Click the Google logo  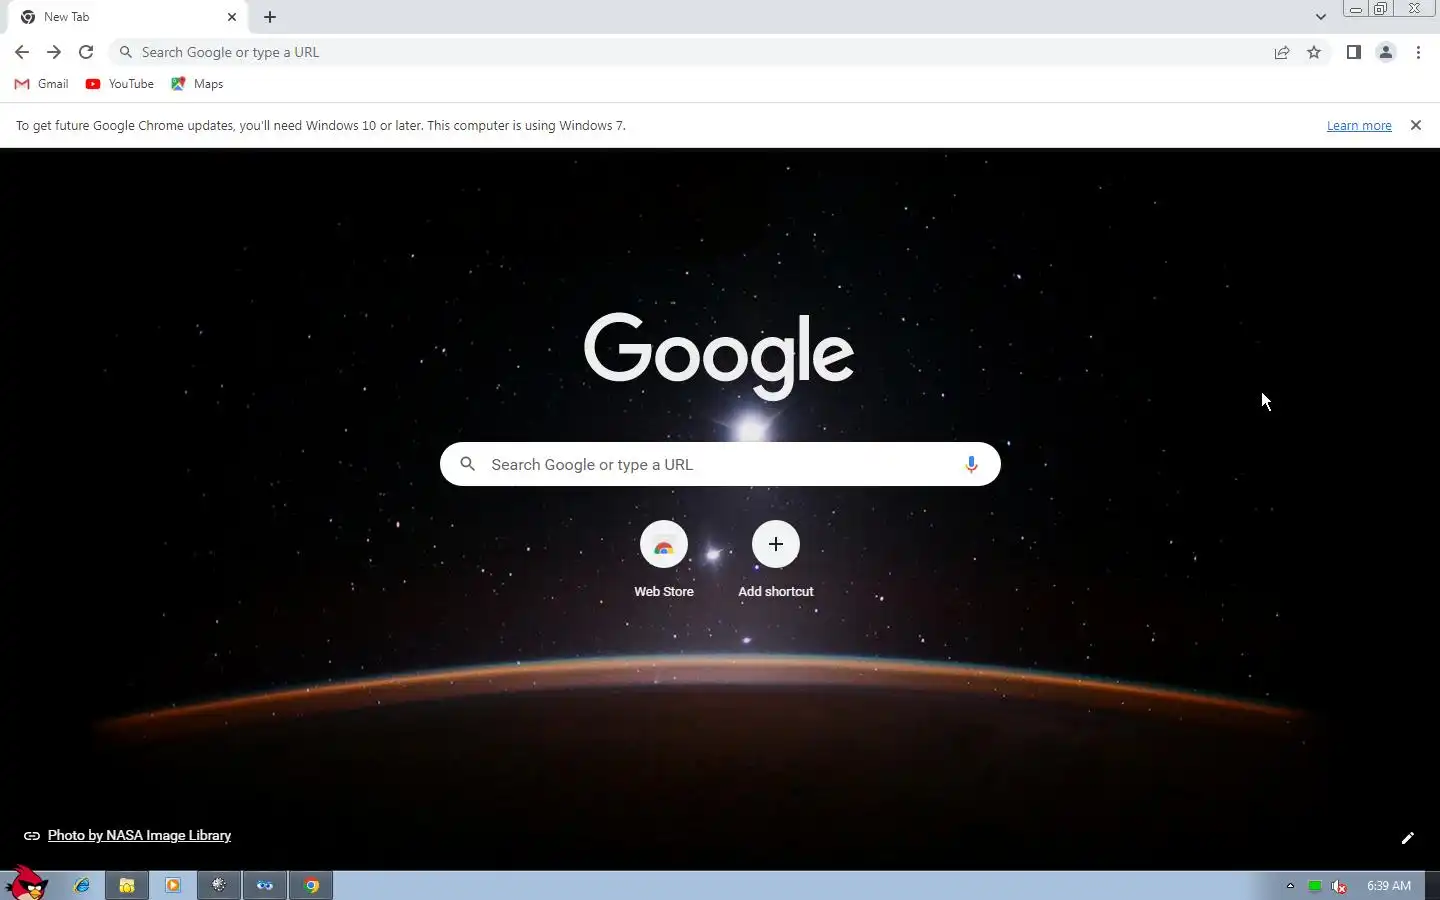coord(719,356)
